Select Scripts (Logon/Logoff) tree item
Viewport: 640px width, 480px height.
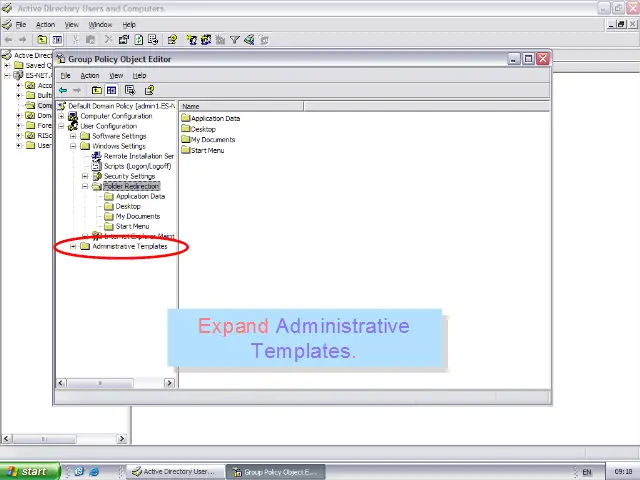tap(138, 166)
